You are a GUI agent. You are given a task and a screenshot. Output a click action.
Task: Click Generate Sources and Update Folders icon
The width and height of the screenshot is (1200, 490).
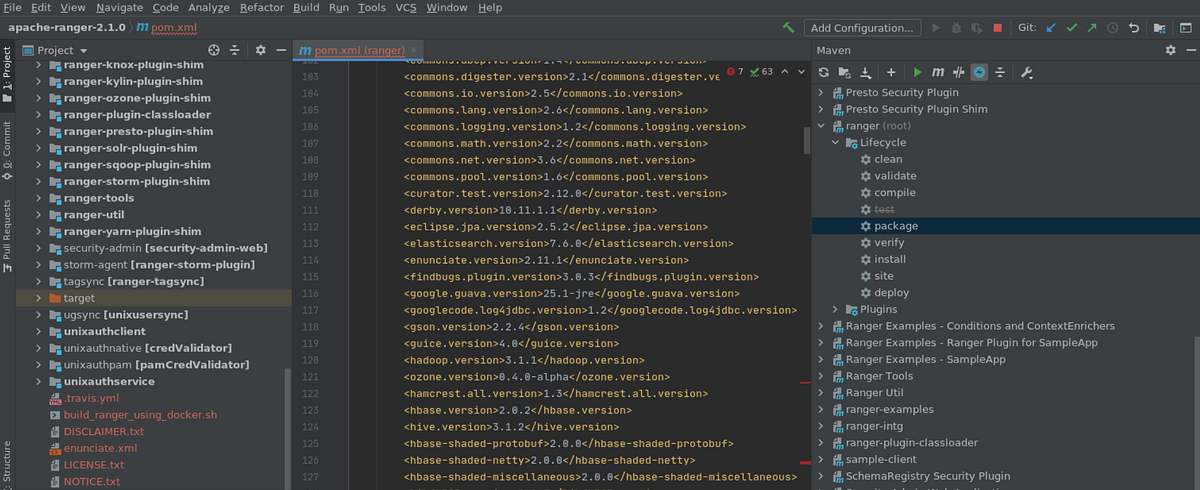pos(845,72)
